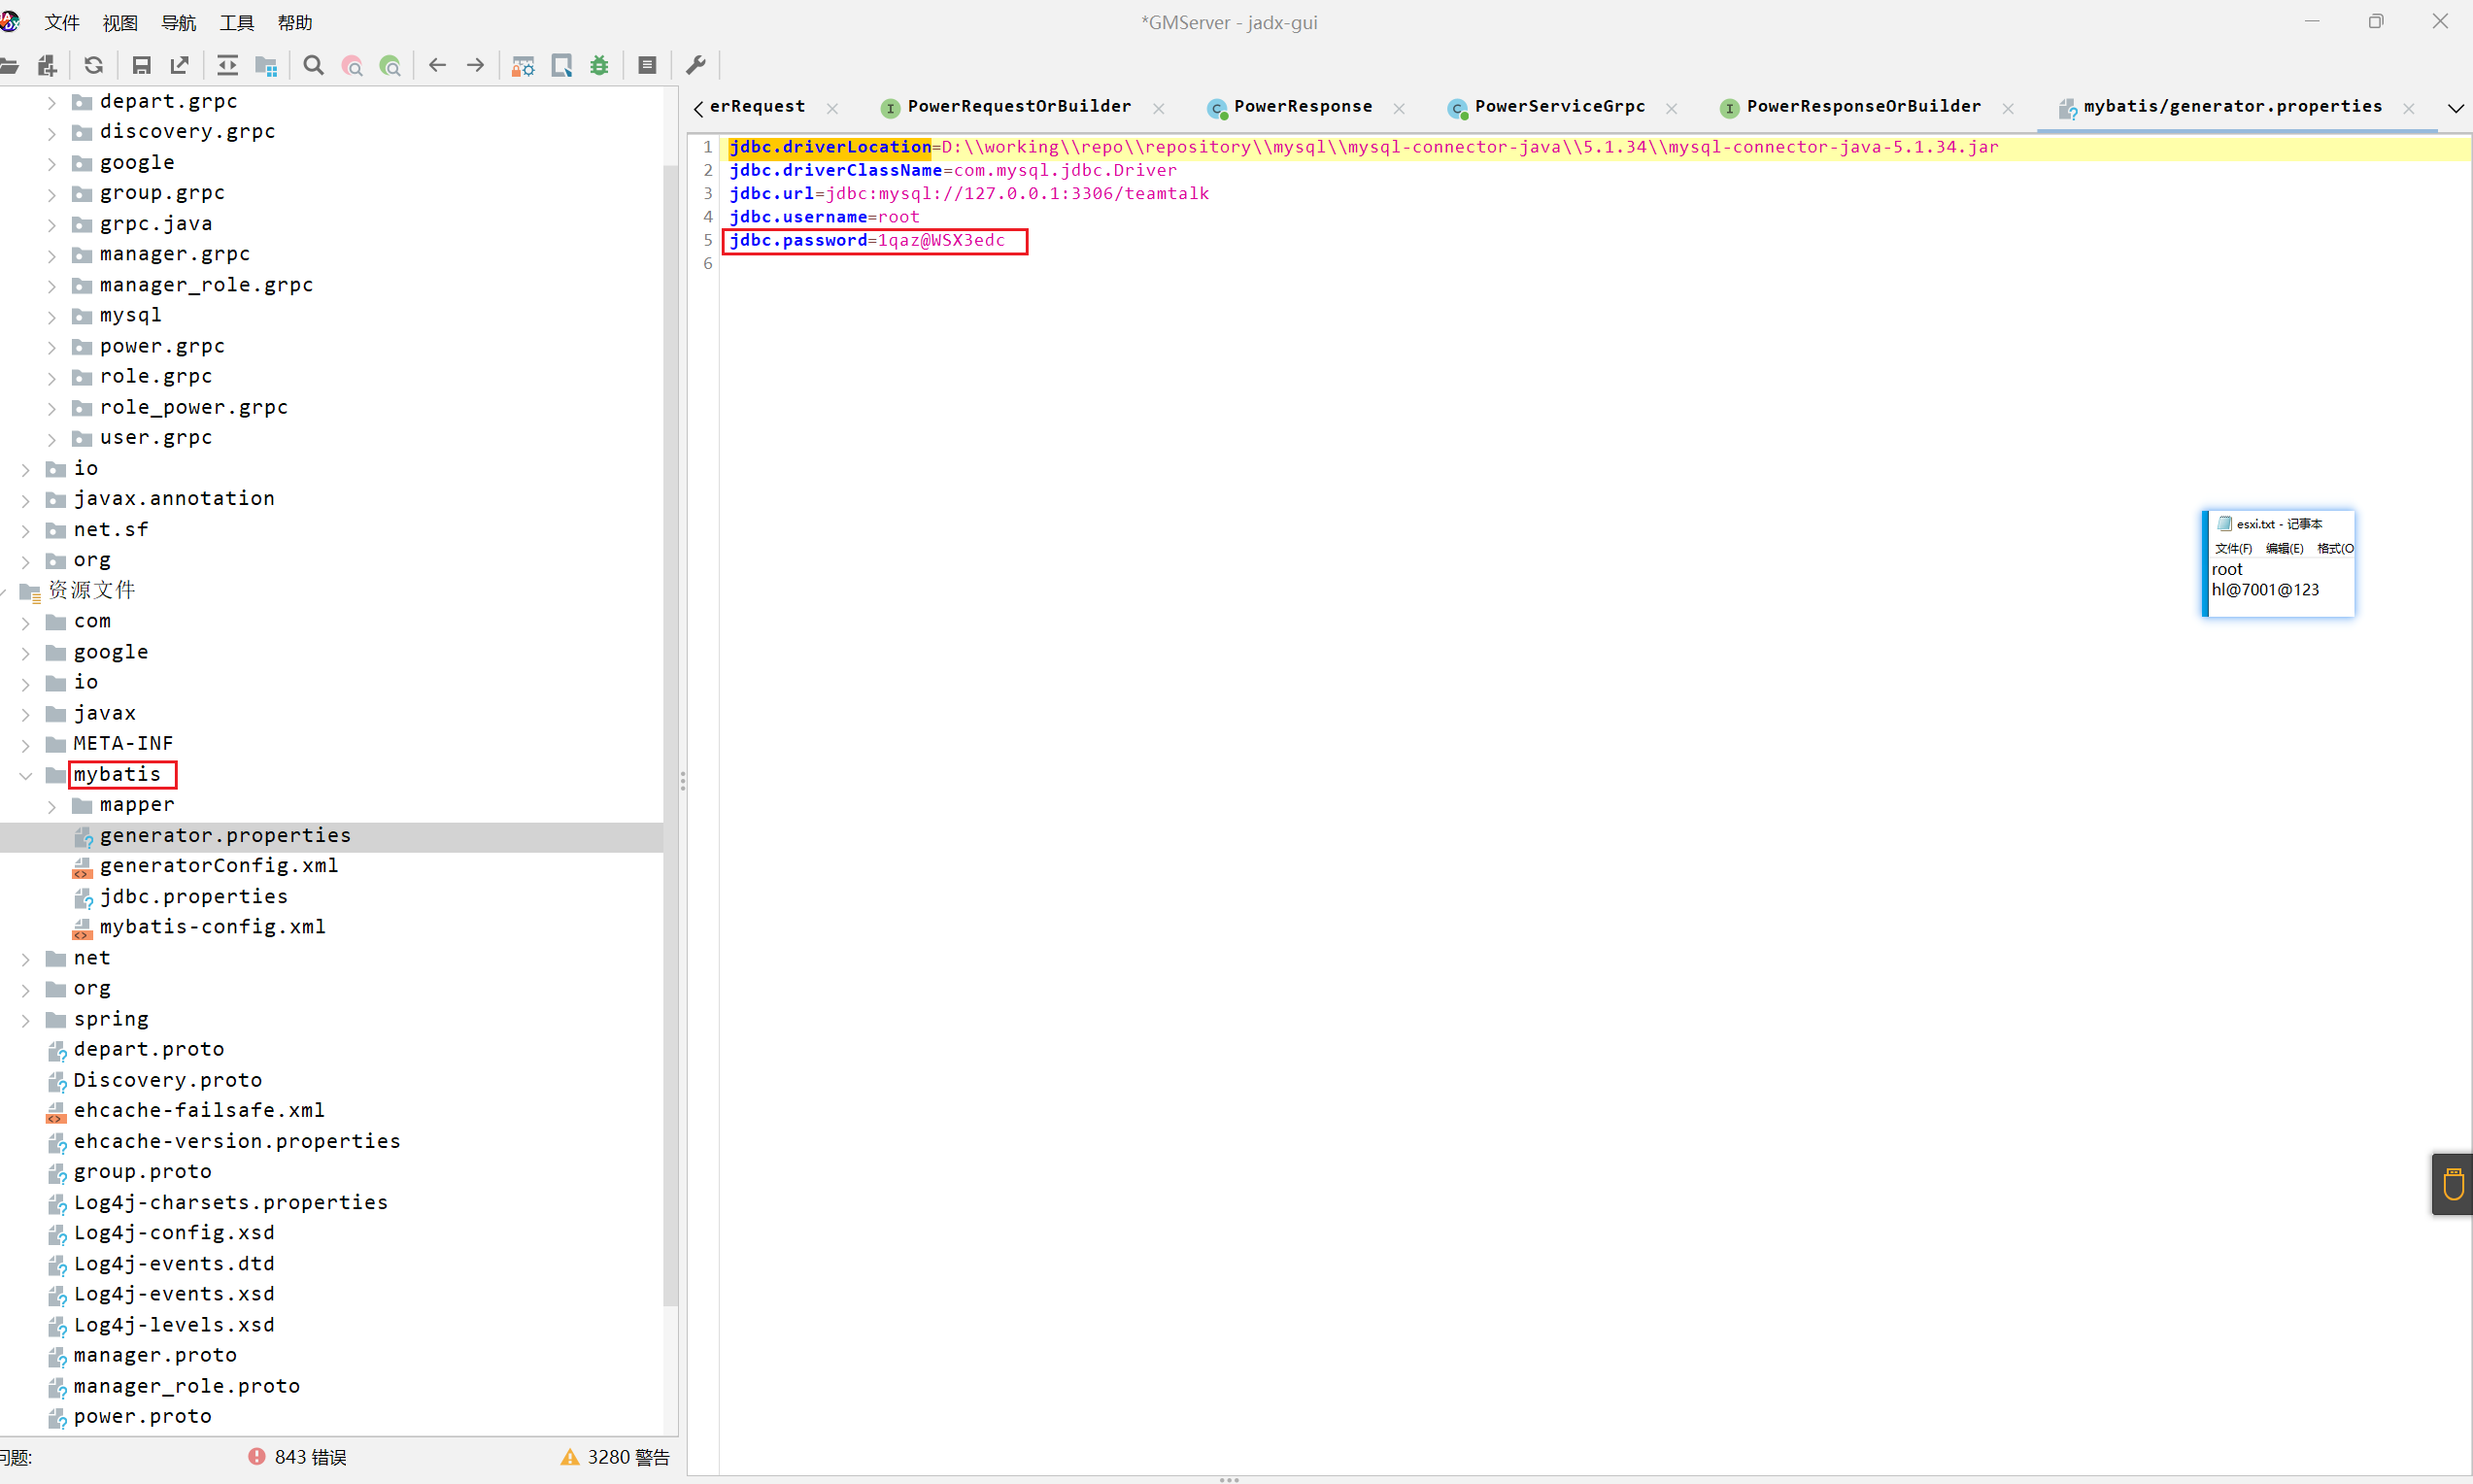This screenshot has width=2473, height=1484.
Task: Open jdbc.properties in the tree
Action: 194,897
